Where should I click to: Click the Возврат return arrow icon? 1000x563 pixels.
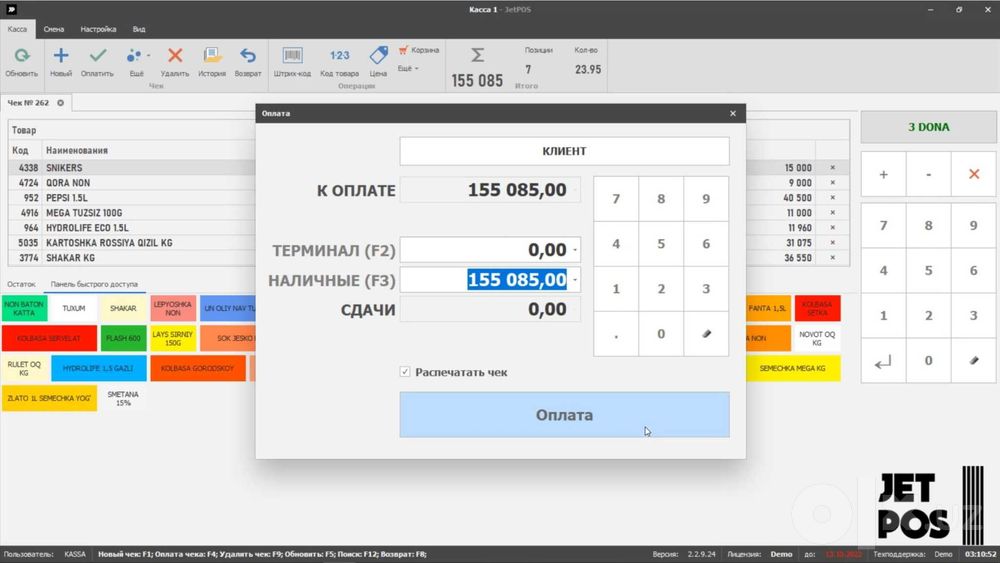tap(247, 56)
